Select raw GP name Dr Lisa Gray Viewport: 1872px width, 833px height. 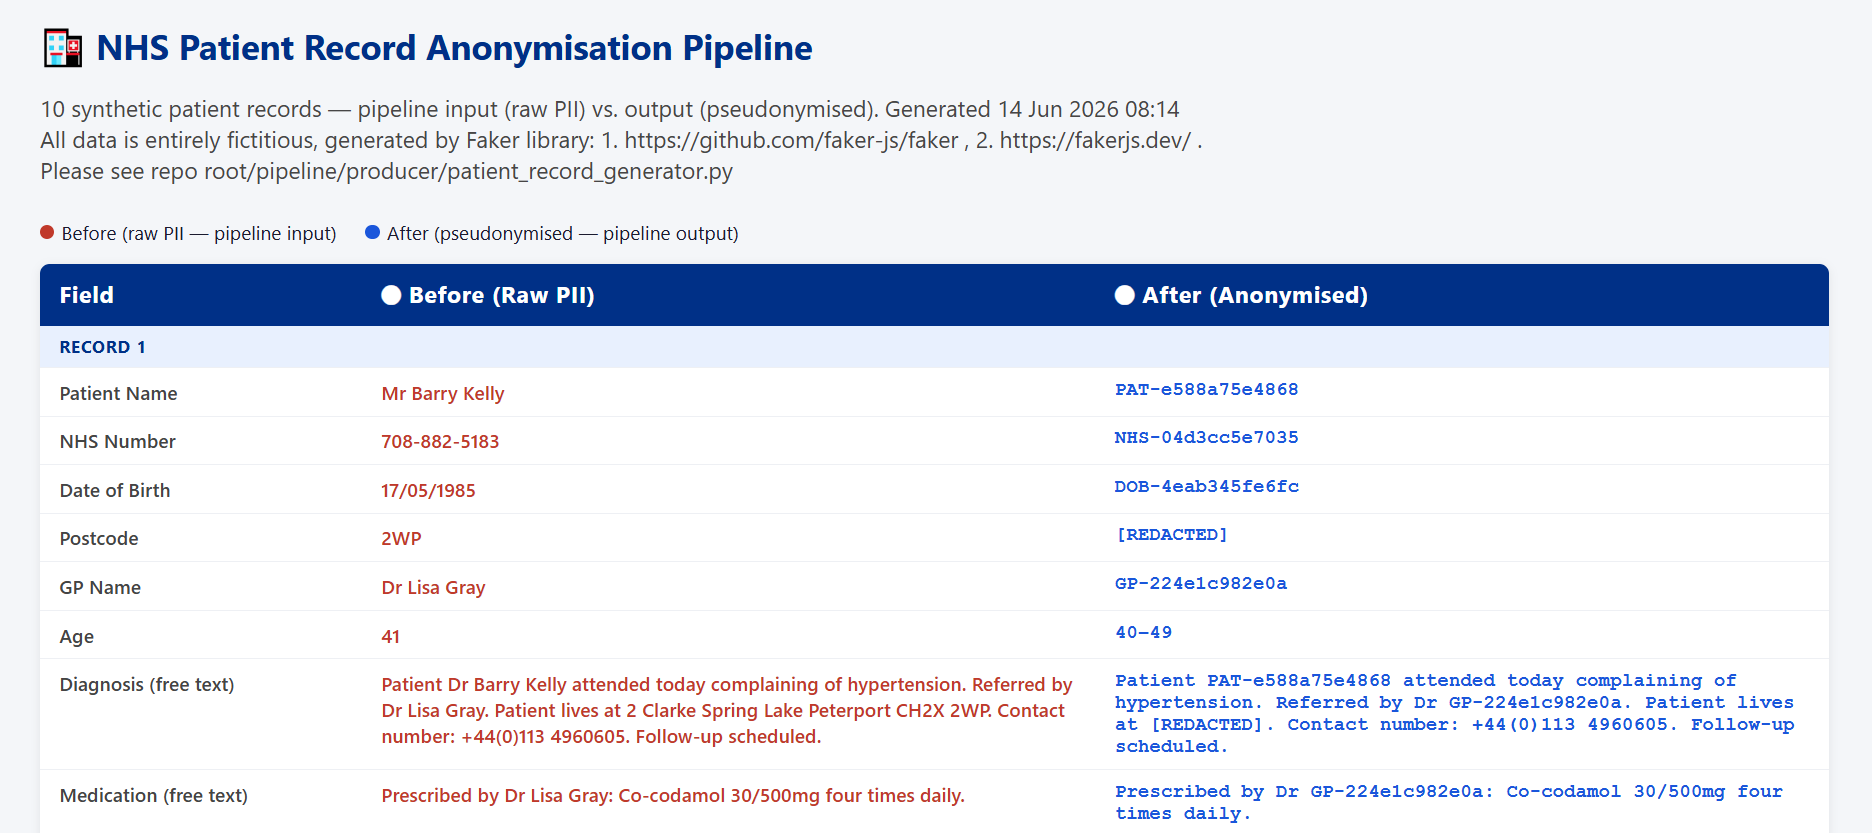(433, 587)
